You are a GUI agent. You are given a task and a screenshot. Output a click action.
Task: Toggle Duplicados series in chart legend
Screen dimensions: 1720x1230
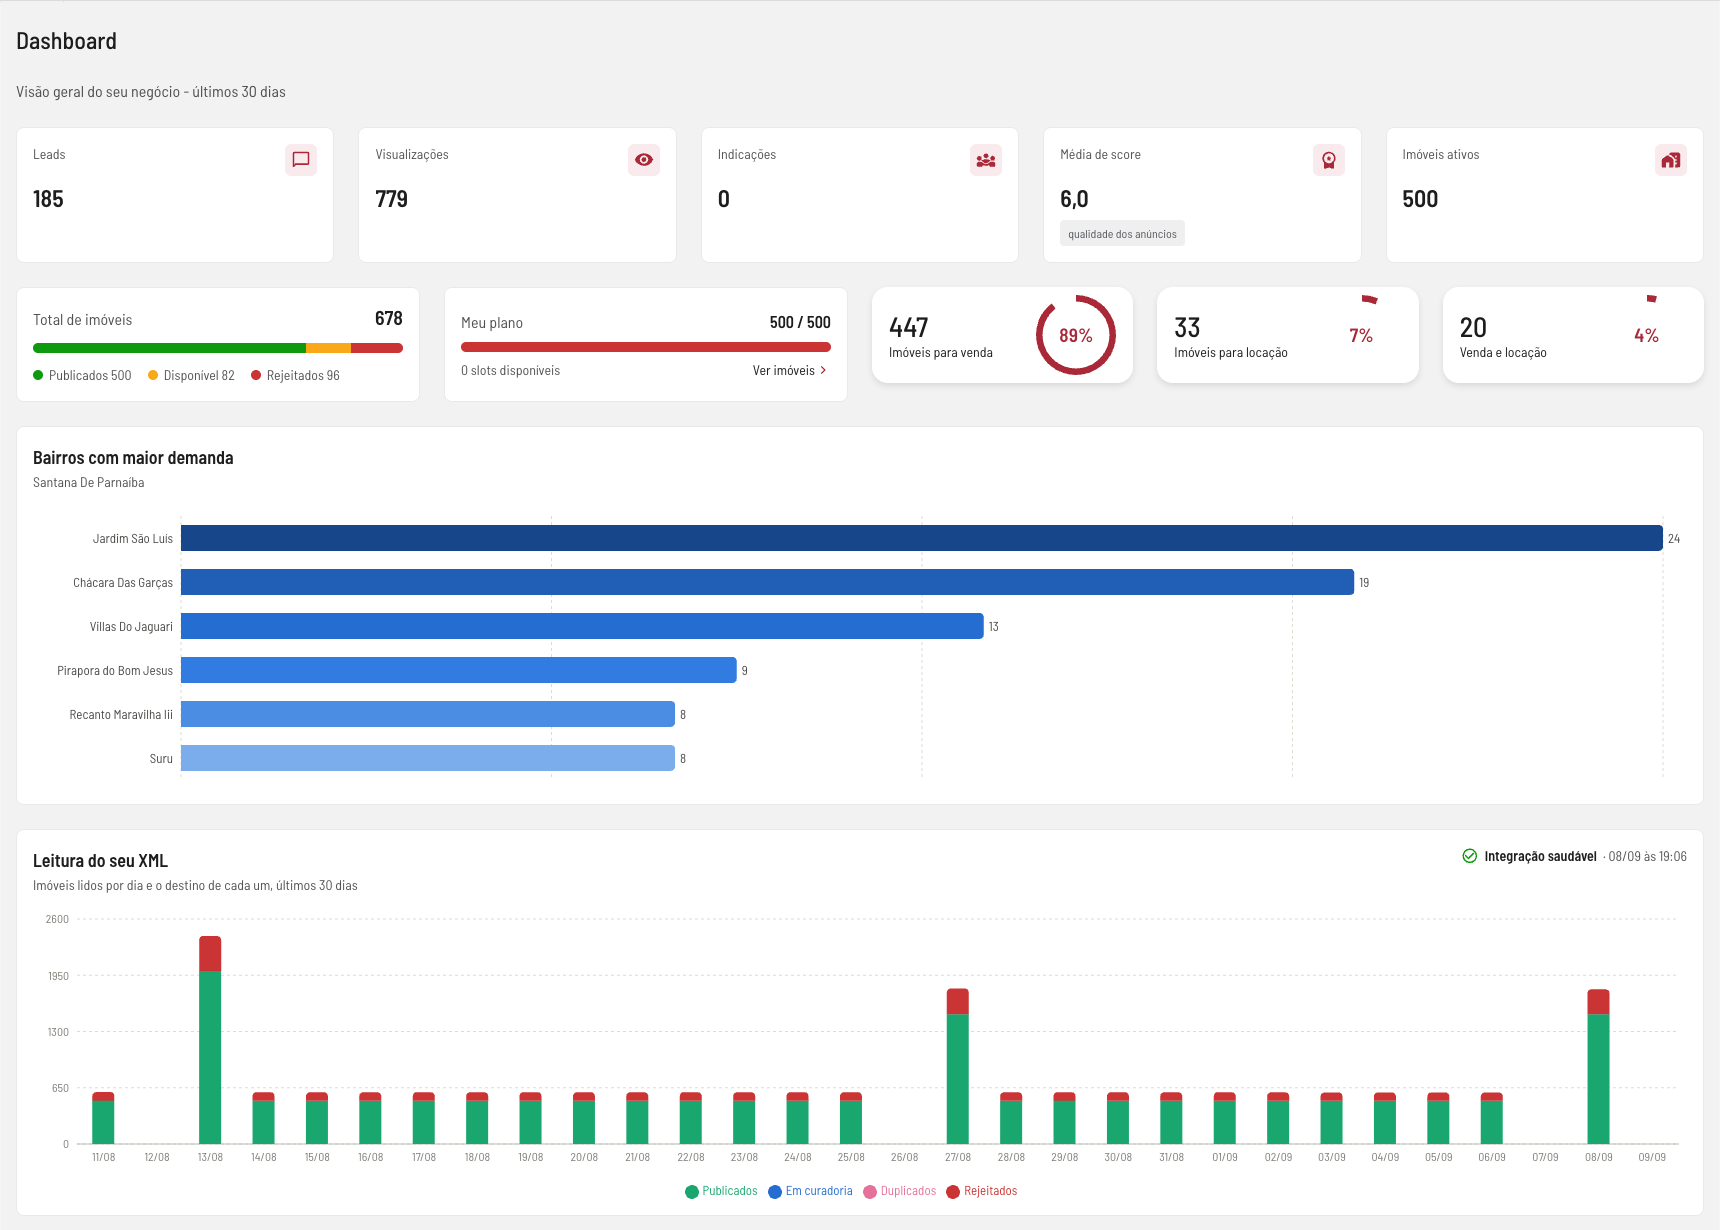[x=900, y=1191]
